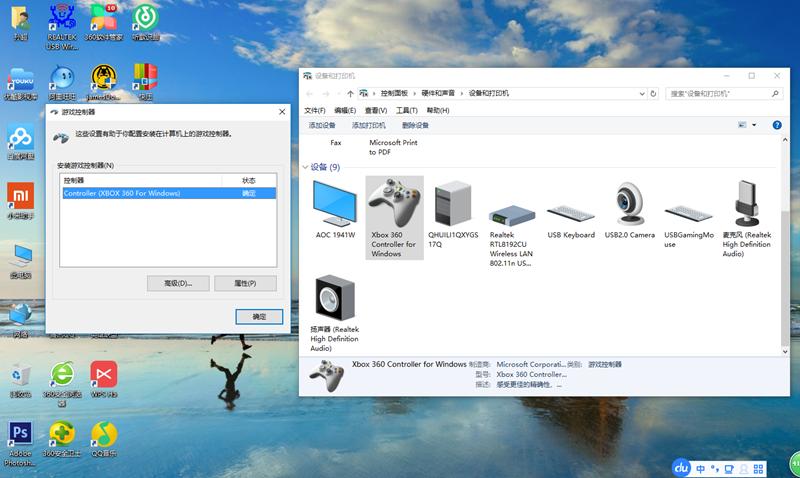Select the AOC 1941W monitor device
The width and height of the screenshot is (800, 478).
point(335,209)
